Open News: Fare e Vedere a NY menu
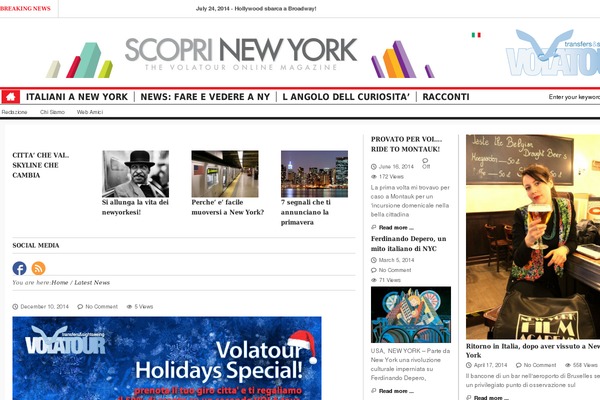The image size is (600, 400). (205, 97)
